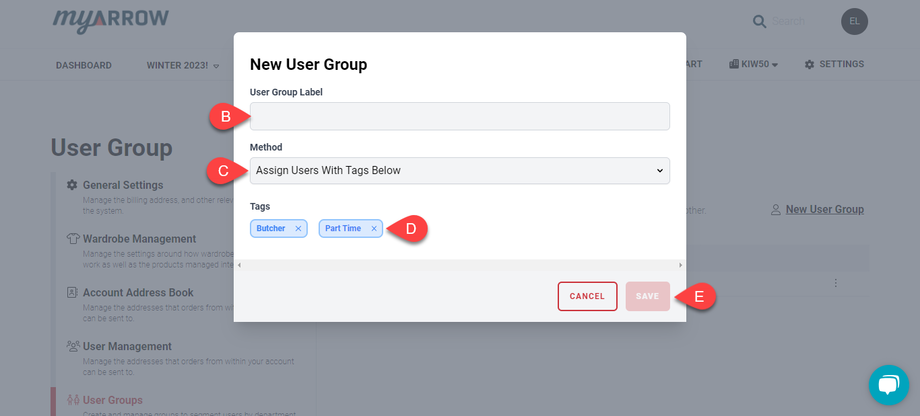
Task: Remove the Part Time tag
Action: 374,229
